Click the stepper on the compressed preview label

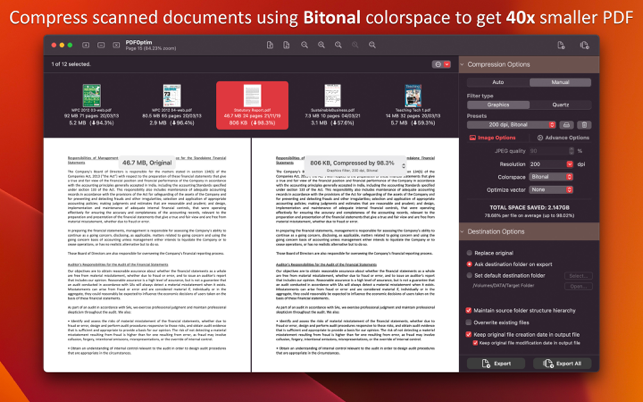[x=404, y=166]
